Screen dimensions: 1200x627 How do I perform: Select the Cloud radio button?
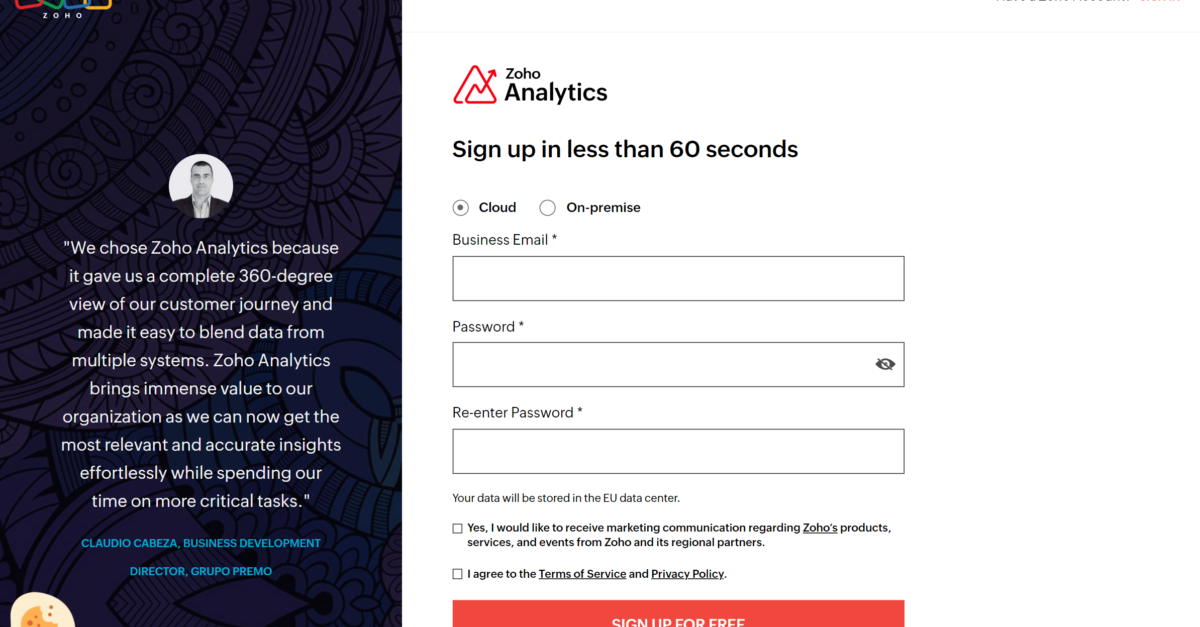click(x=461, y=207)
